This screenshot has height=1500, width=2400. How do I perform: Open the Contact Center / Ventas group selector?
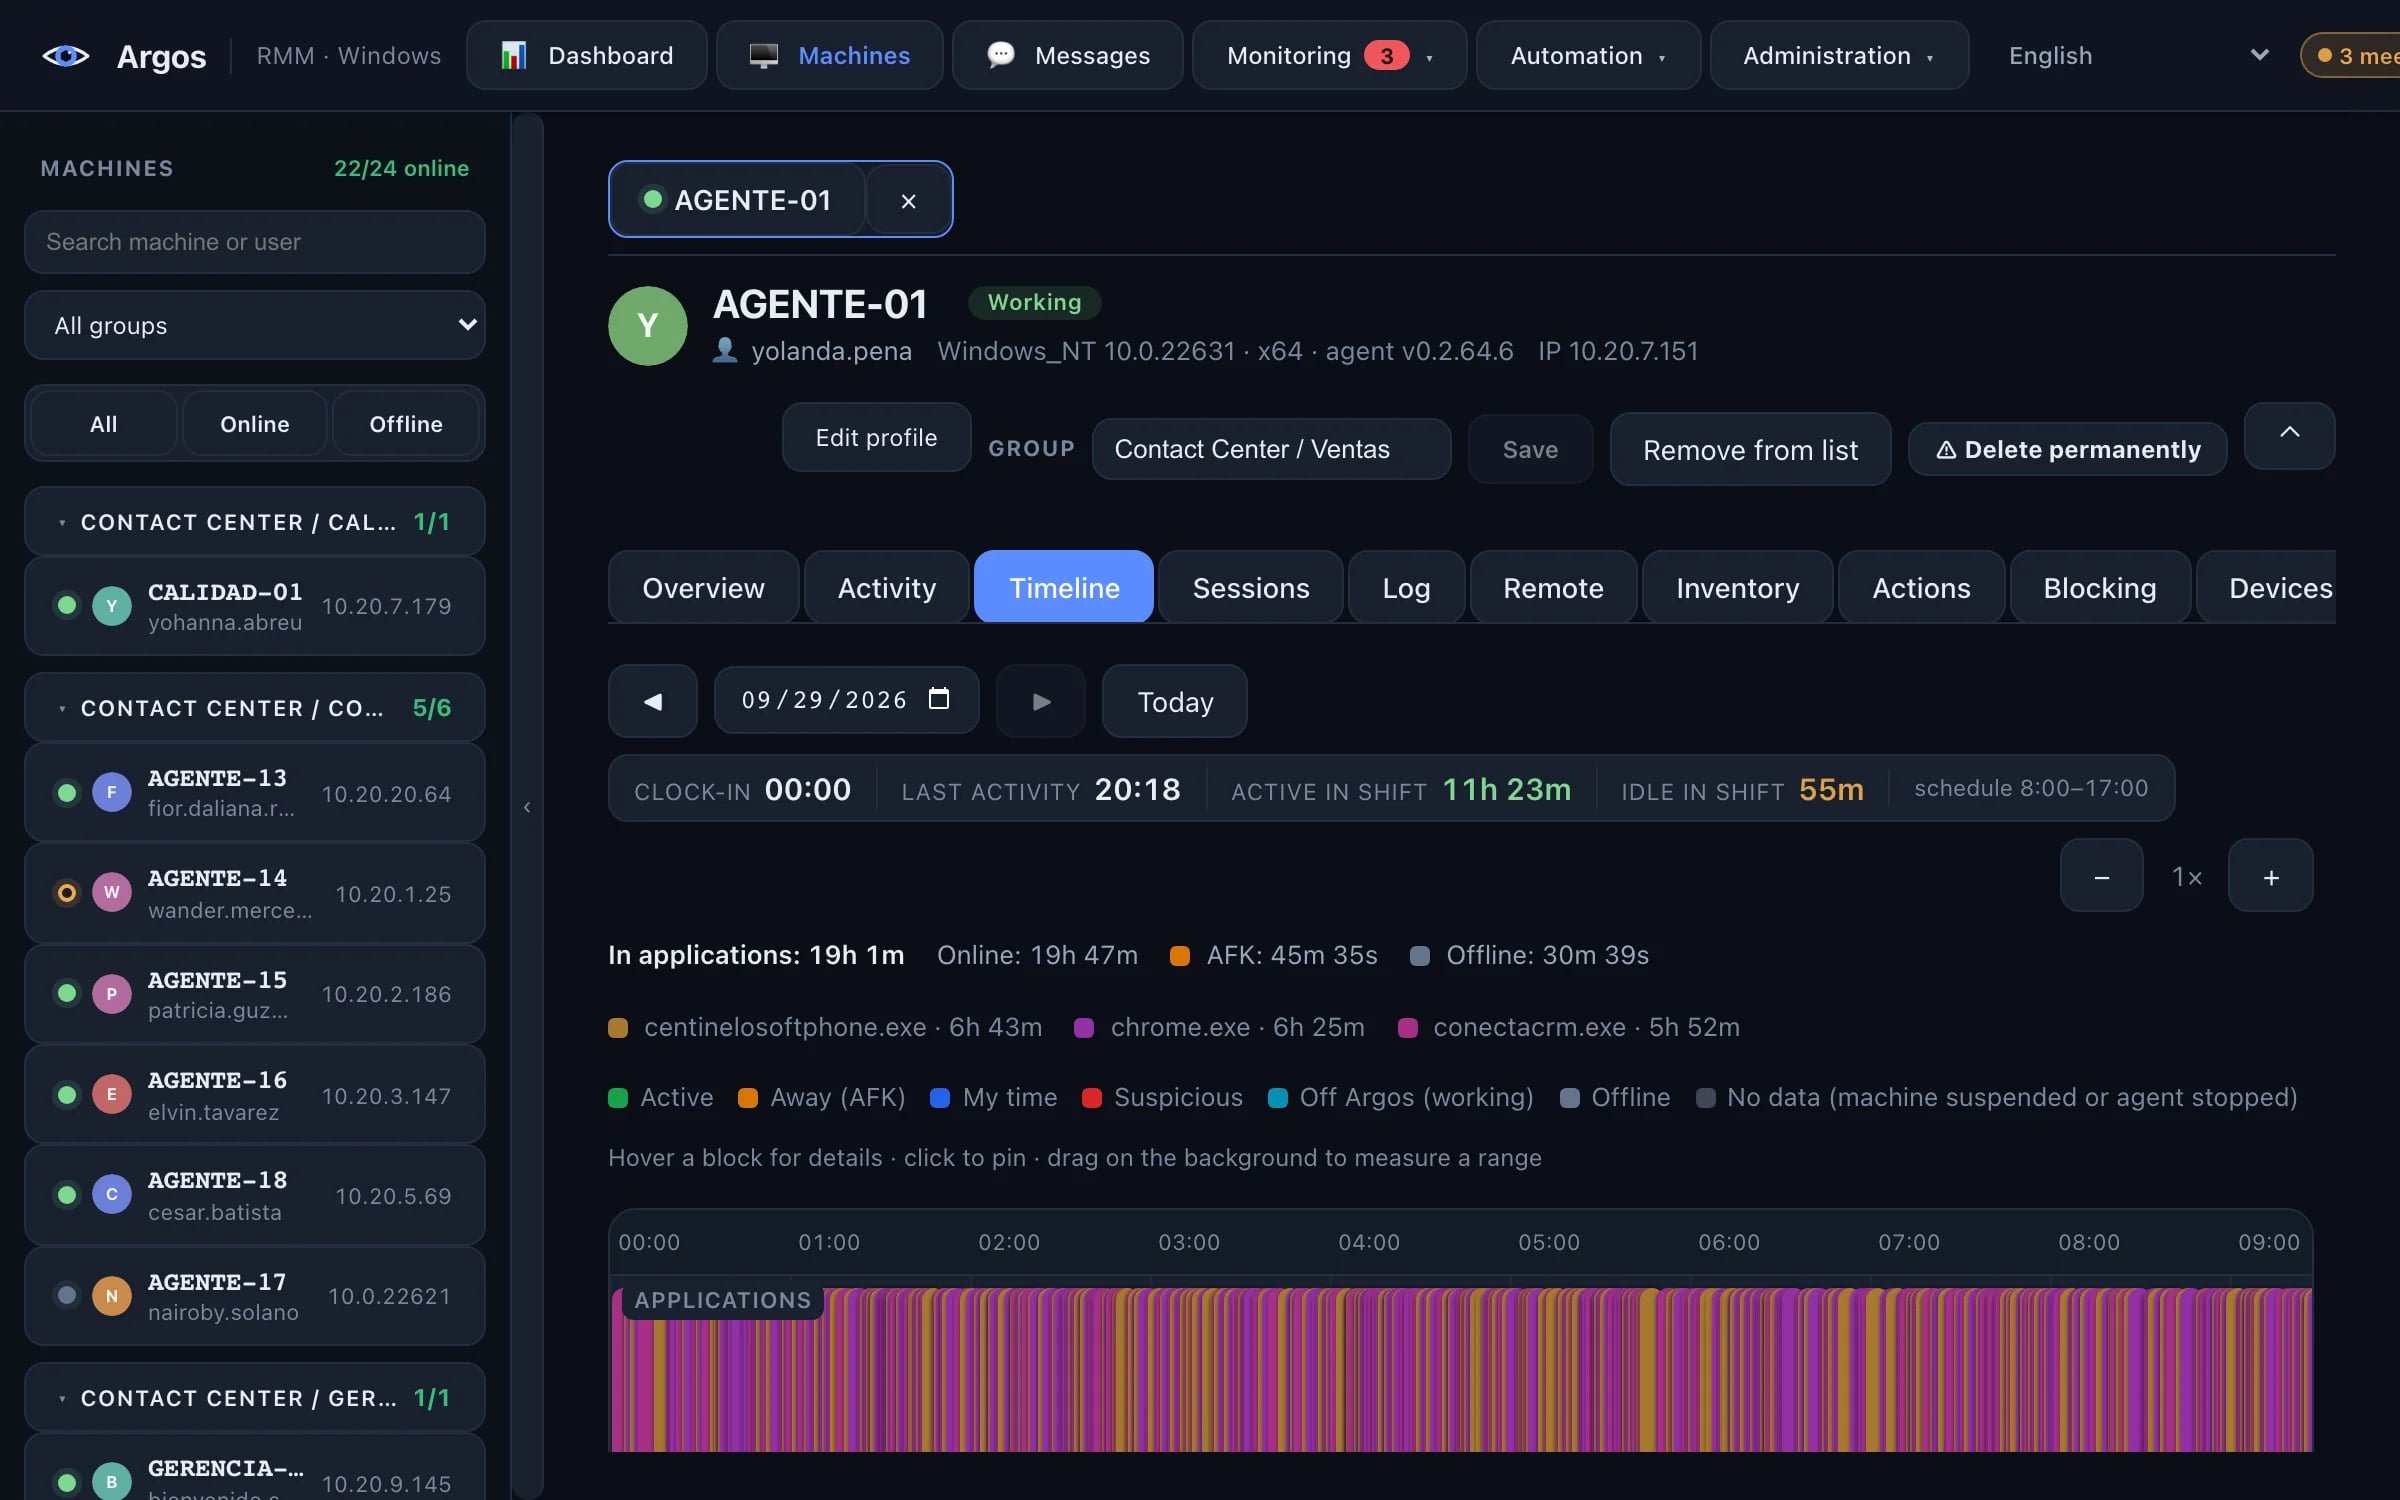pyautogui.click(x=1271, y=449)
